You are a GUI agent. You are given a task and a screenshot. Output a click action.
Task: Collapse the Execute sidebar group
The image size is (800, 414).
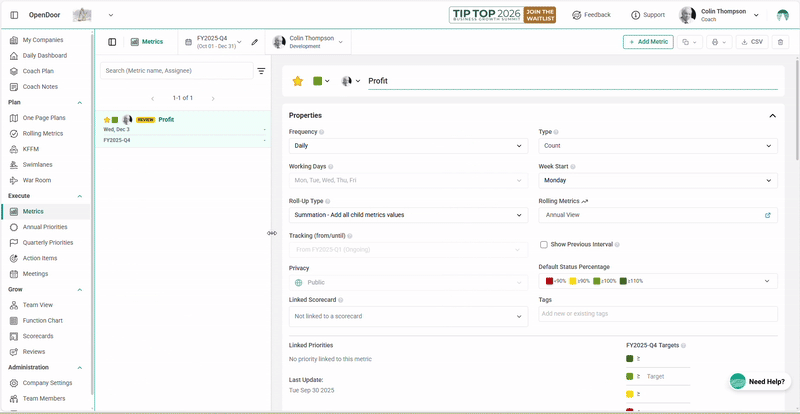pyautogui.click(x=80, y=196)
